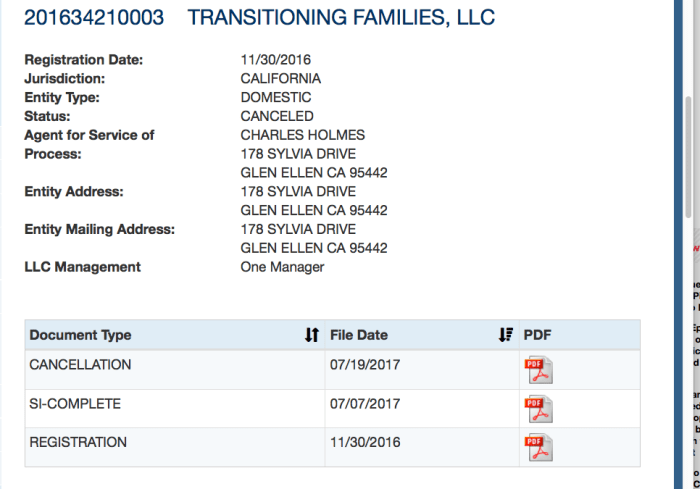Open the CANCELLATION PDF document

coord(539,369)
